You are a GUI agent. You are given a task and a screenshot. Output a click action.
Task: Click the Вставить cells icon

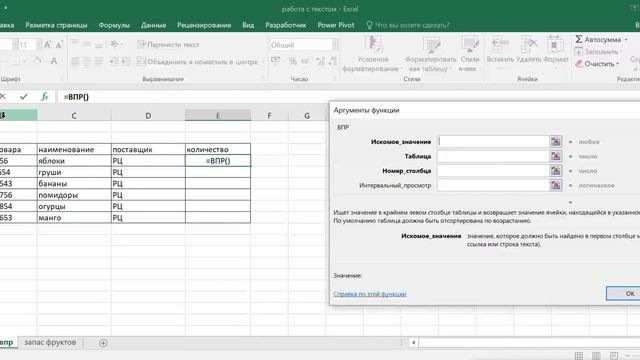500,44
